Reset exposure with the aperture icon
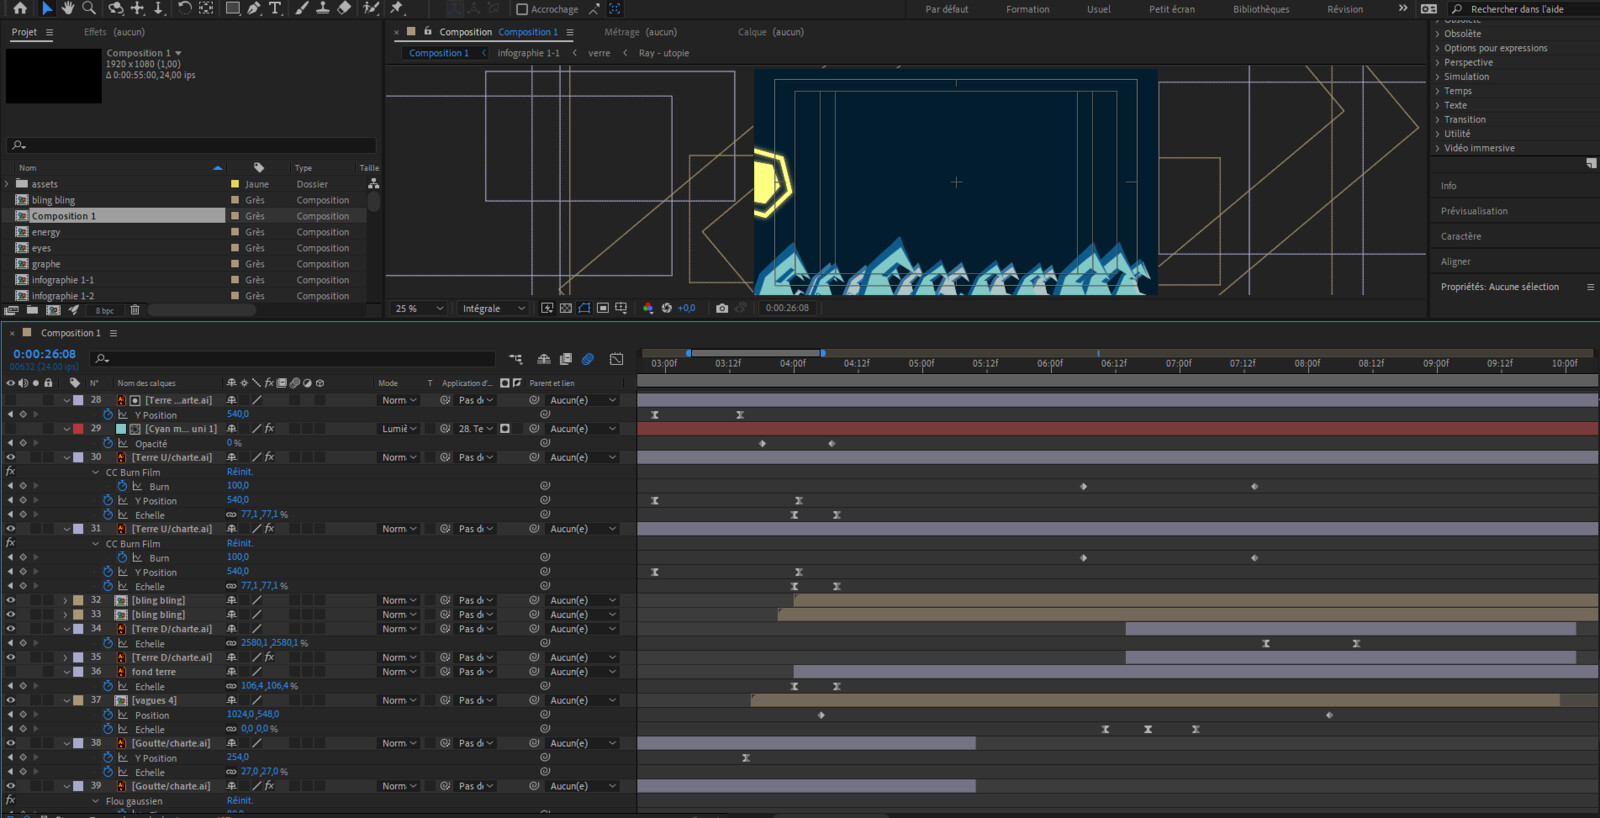This screenshot has height=818, width=1600. [x=667, y=308]
